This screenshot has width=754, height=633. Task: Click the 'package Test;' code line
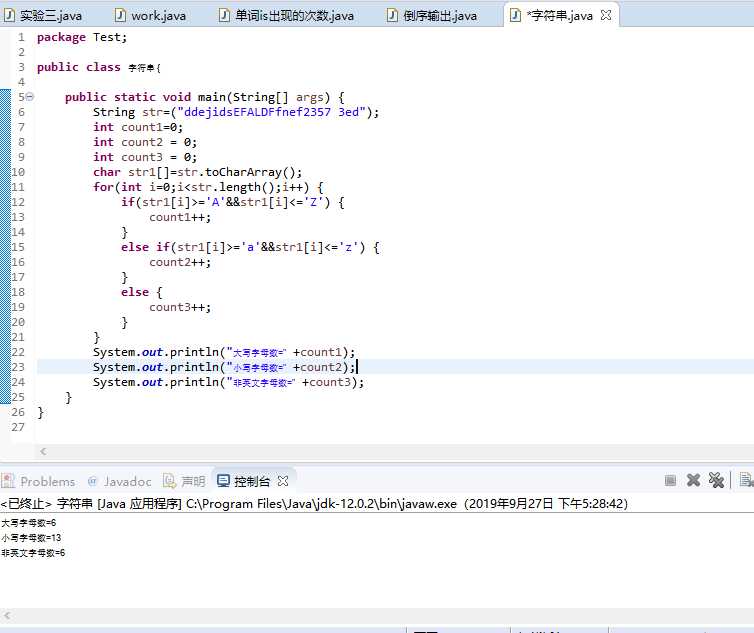(82, 37)
